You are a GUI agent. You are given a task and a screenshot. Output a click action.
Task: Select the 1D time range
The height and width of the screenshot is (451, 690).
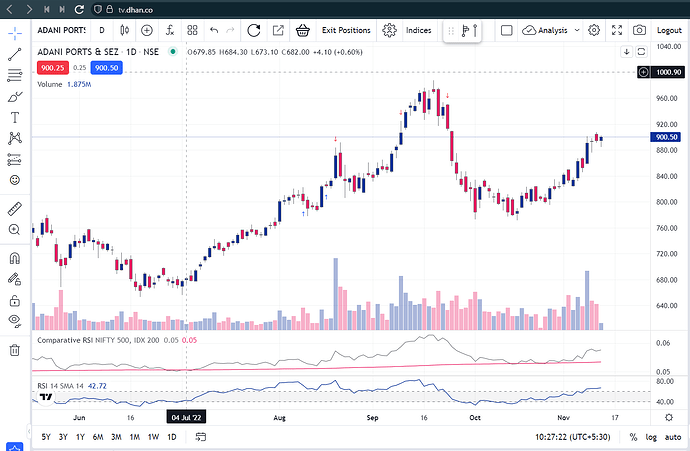[172, 437]
